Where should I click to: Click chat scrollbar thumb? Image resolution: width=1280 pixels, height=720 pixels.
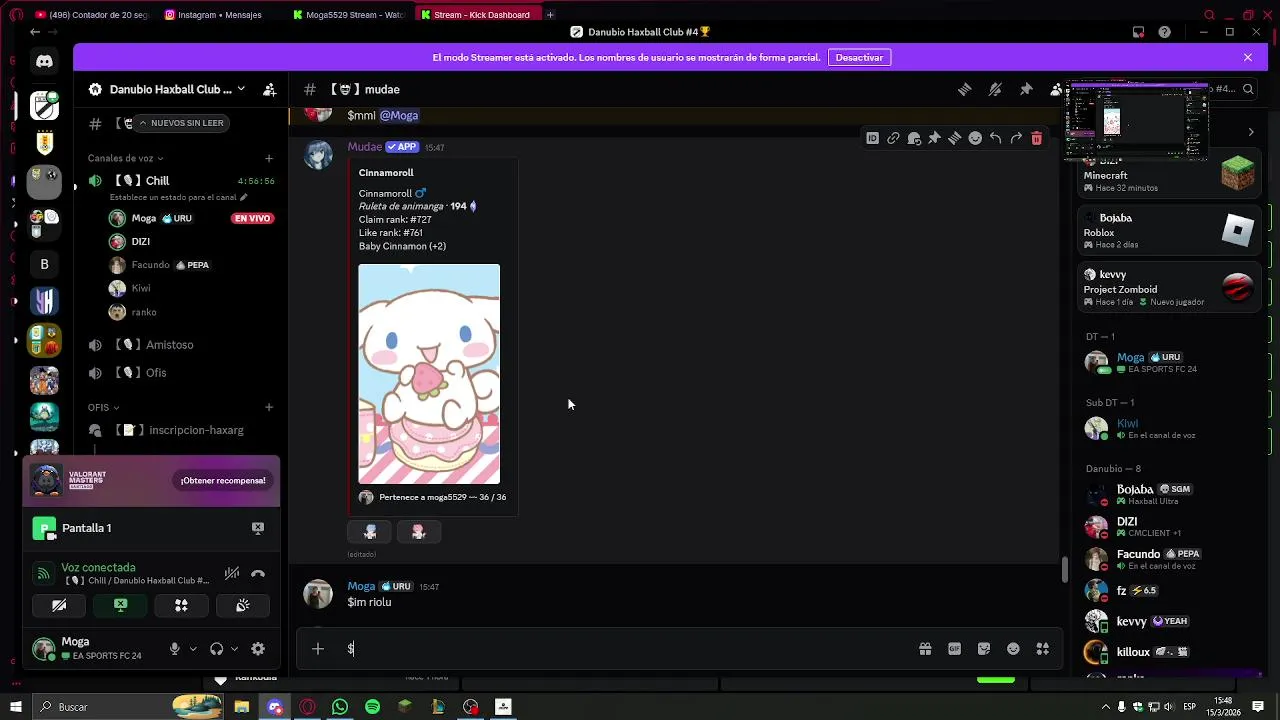pos(1064,569)
